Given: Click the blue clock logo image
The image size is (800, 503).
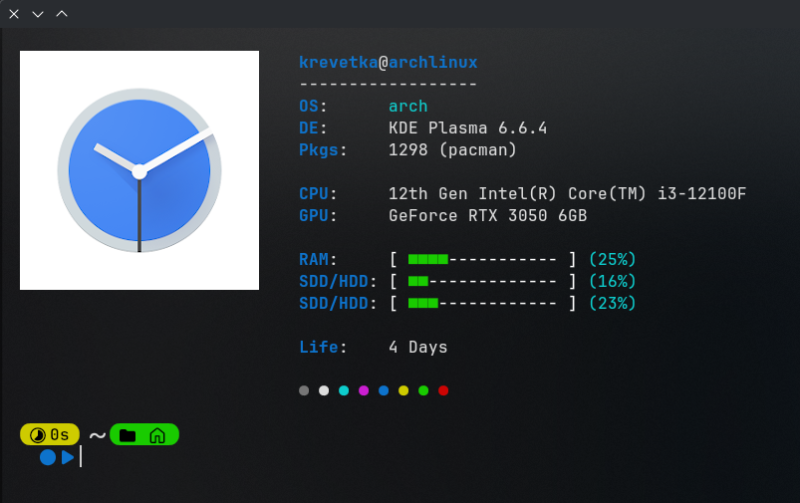Looking at the screenshot, I should coord(139,170).
